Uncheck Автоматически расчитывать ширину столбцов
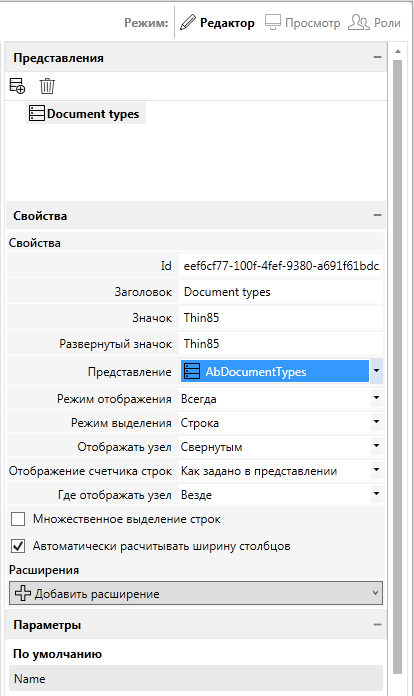 tap(18, 546)
